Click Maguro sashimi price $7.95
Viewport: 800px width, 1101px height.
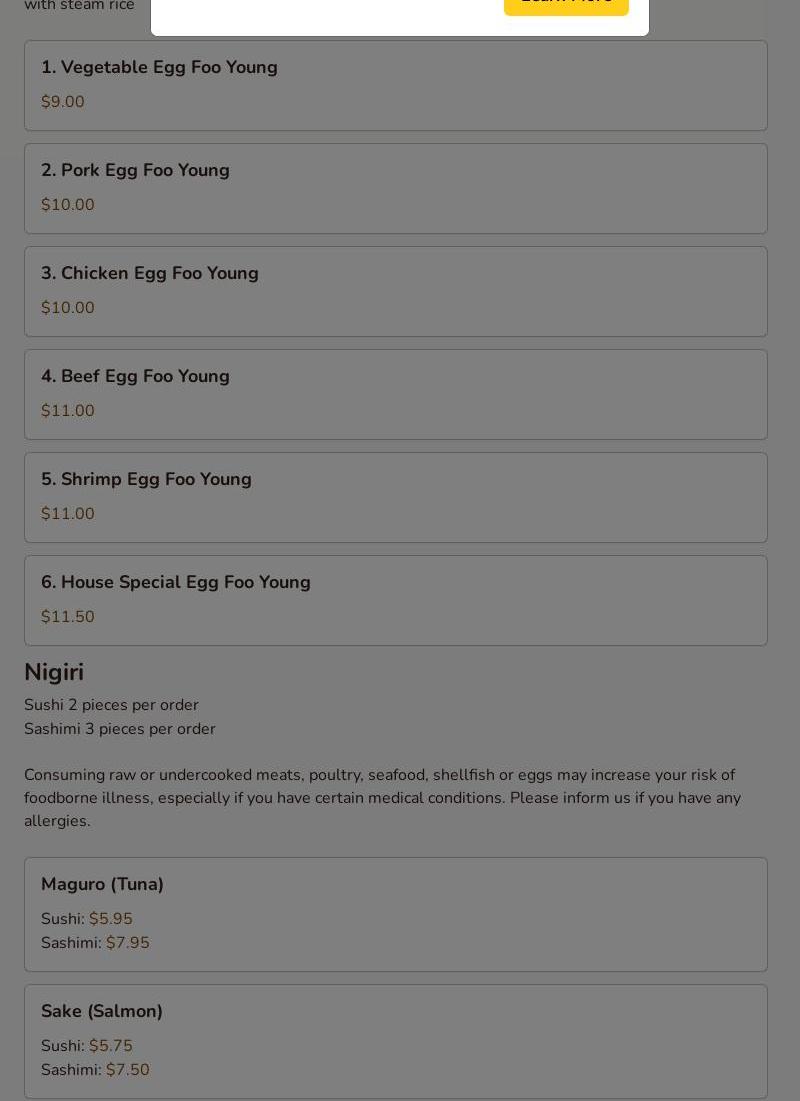point(128,943)
